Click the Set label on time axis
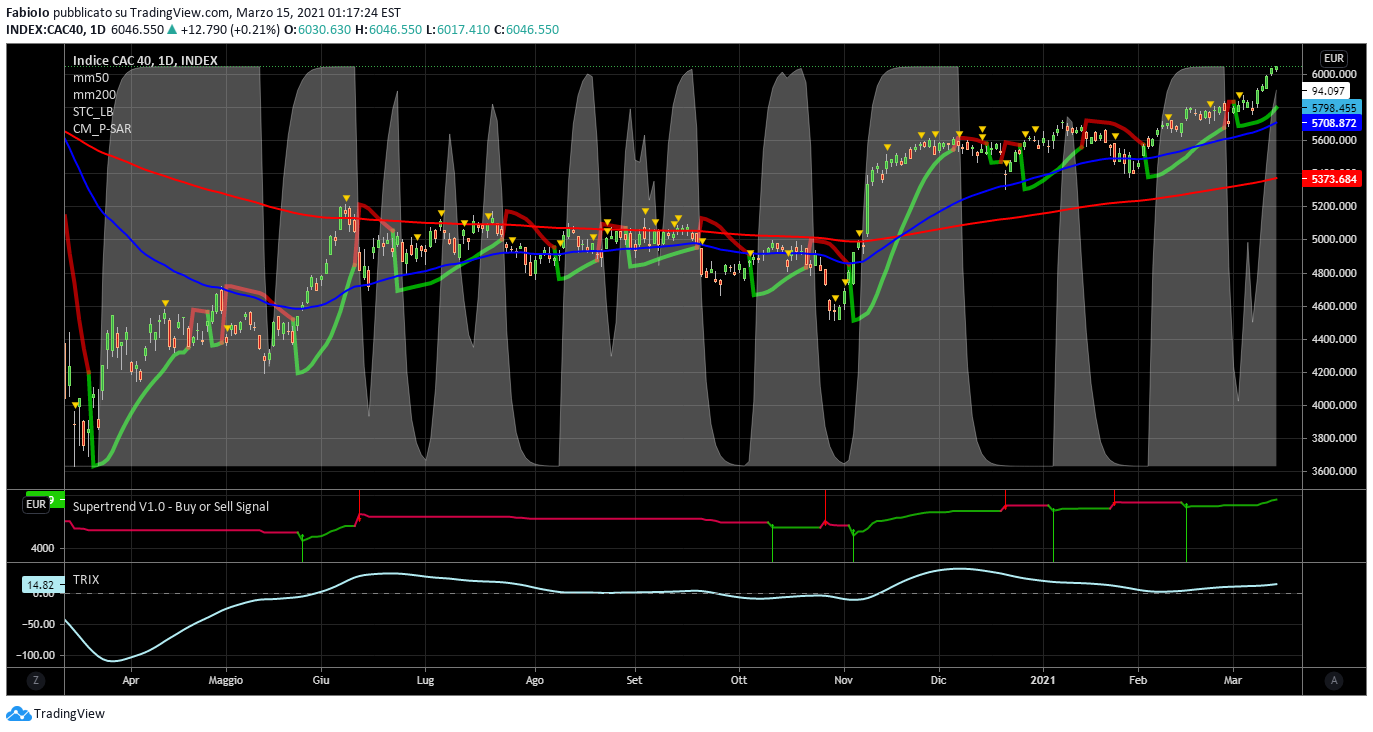Viewport: 1373px width, 732px height. [x=634, y=680]
